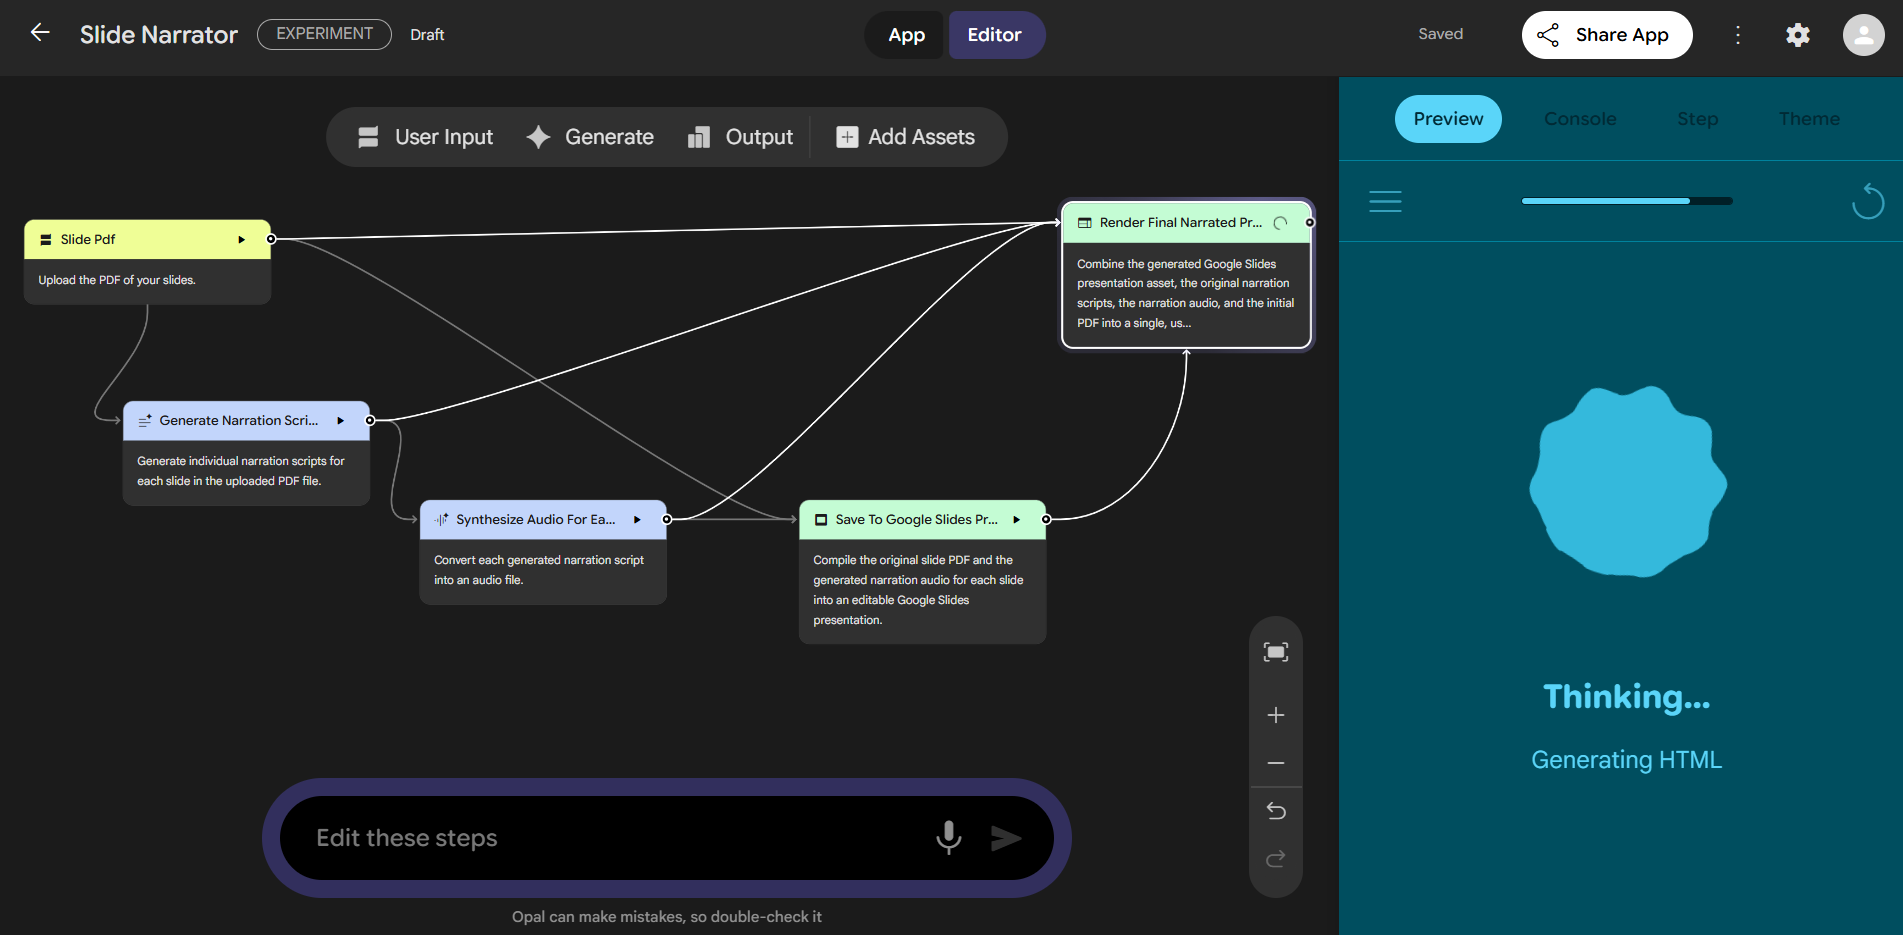Select the Theme tab
Image resolution: width=1903 pixels, height=935 pixels.
pos(1808,119)
